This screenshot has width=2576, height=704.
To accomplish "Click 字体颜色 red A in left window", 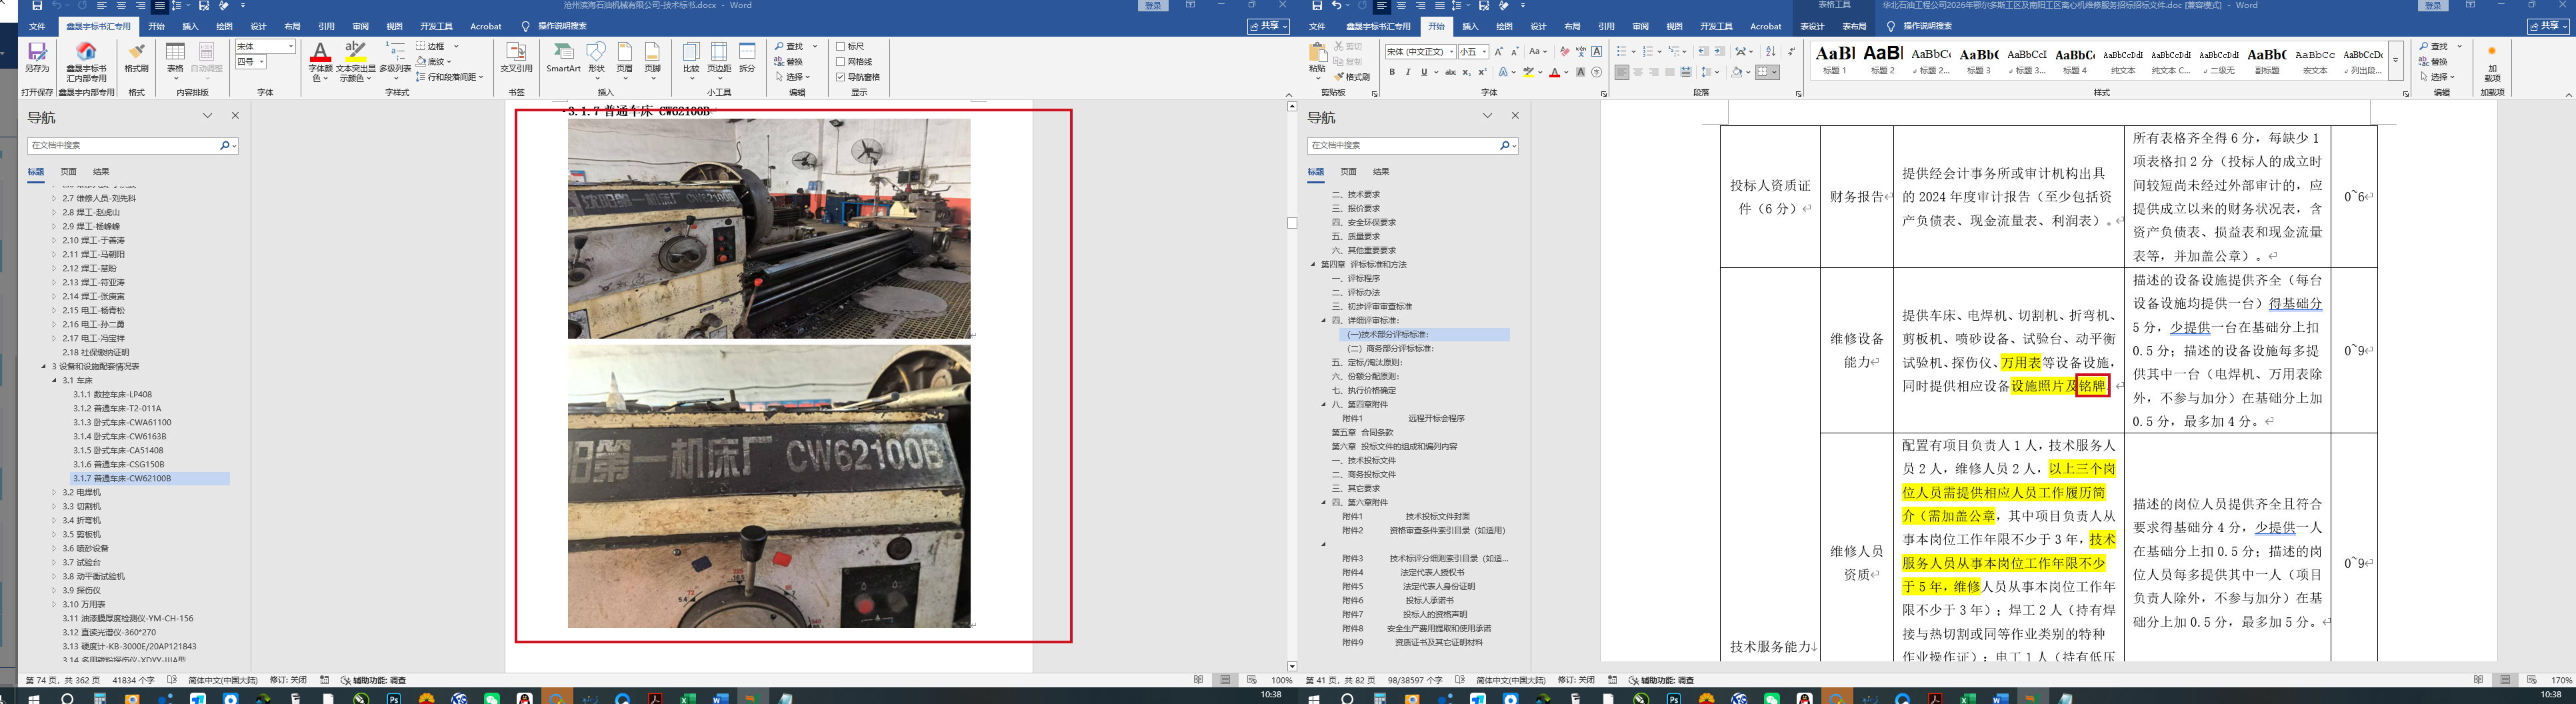I will coord(320,52).
